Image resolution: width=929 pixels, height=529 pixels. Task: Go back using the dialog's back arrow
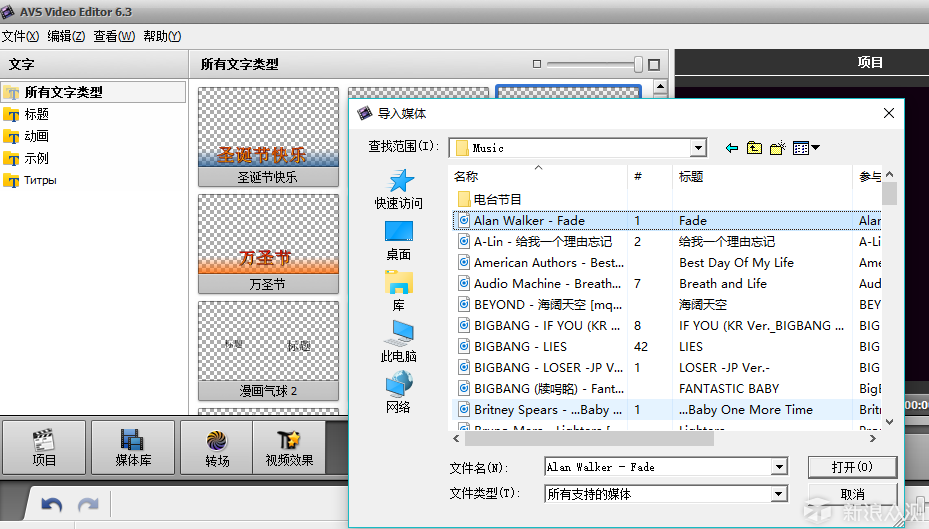pos(732,148)
